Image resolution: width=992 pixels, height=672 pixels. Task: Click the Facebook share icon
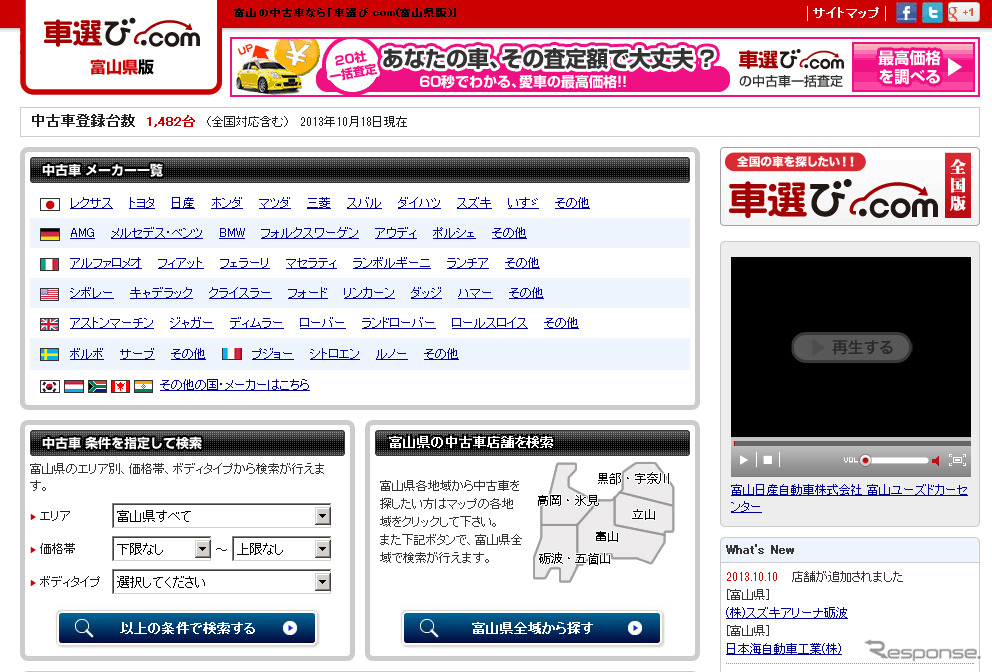pyautogui.click(x=906, y=13)
